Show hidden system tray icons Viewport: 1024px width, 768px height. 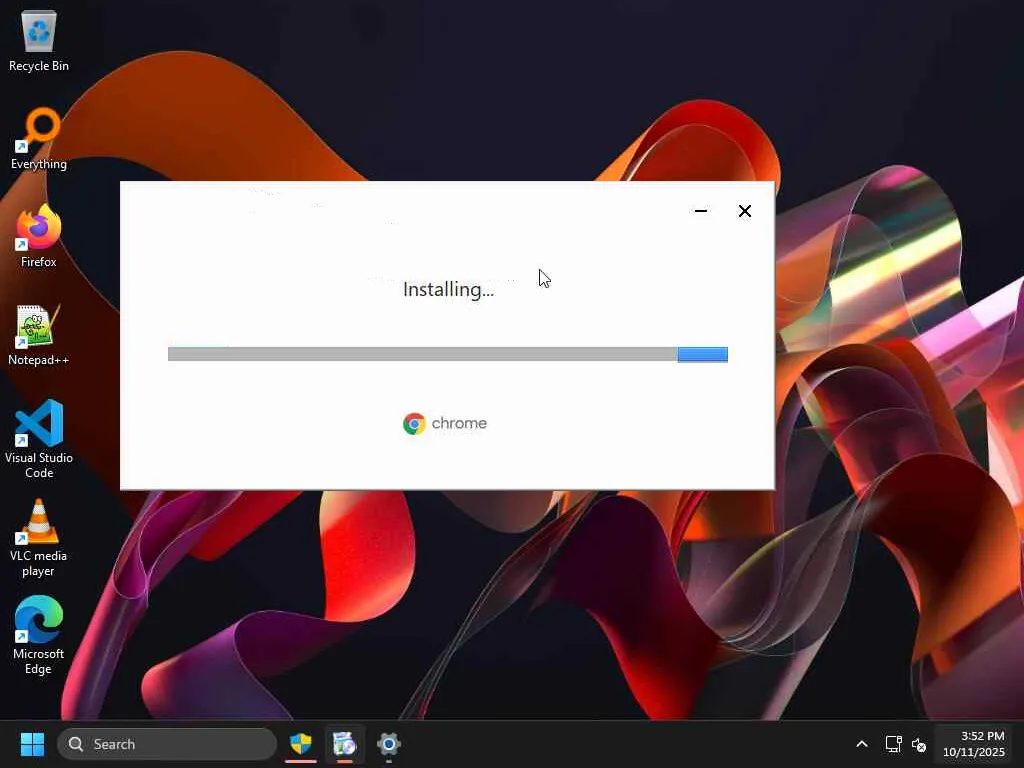(x=862, y=744)
